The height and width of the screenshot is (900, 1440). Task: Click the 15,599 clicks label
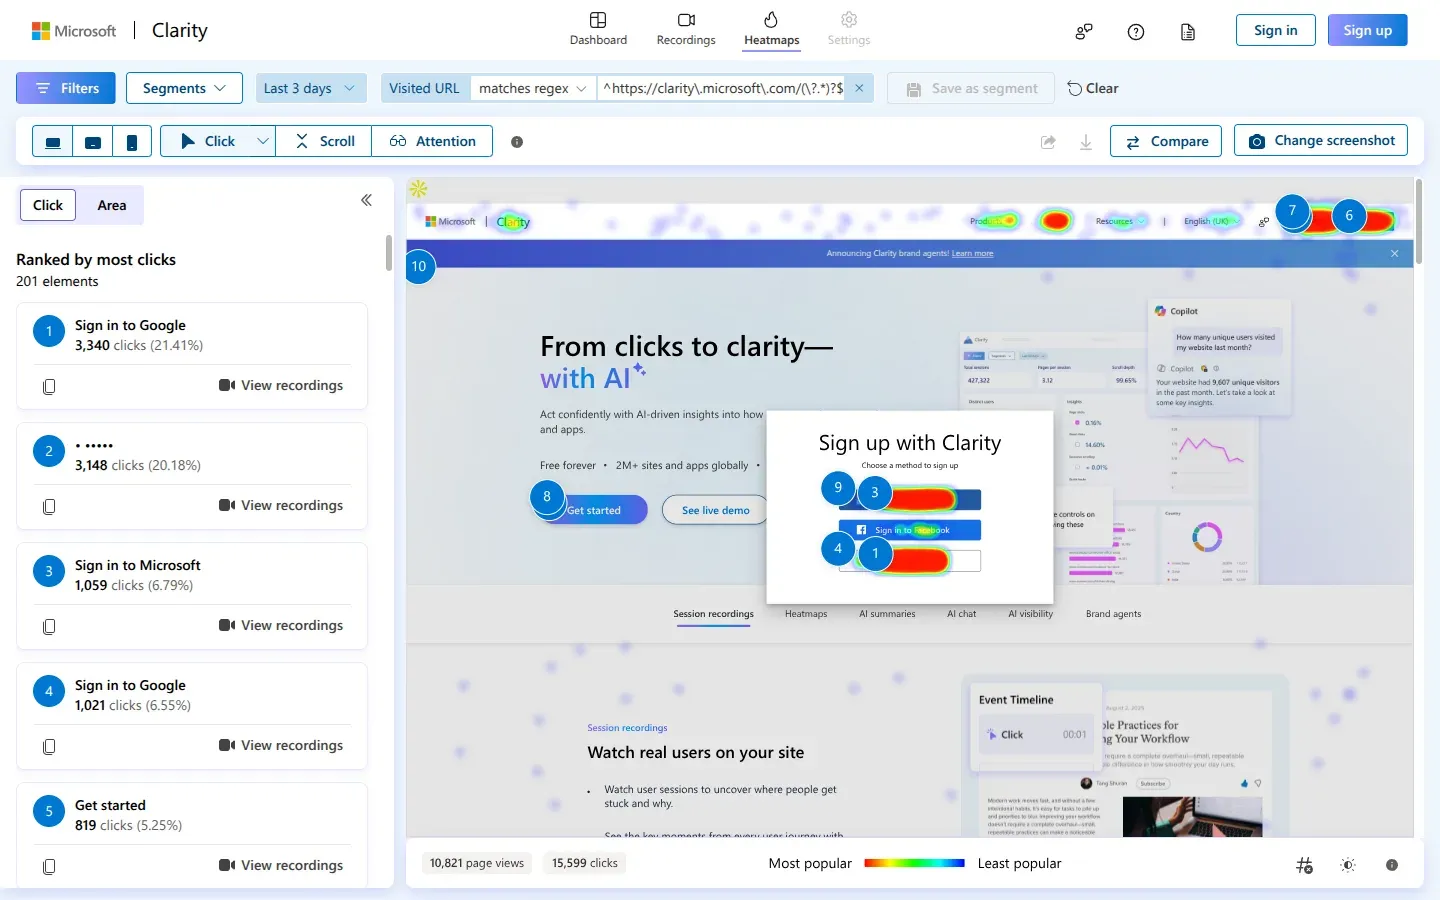585,863
